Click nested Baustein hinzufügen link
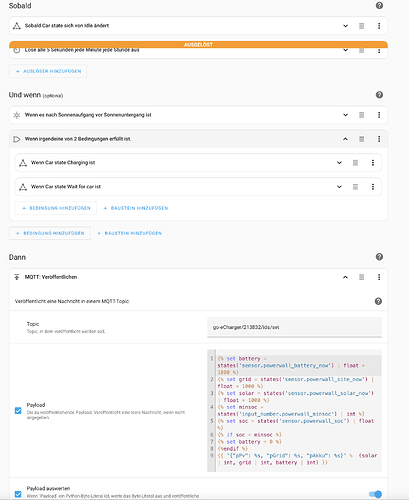The image size is (409, 500). click(x=136, y=208)
